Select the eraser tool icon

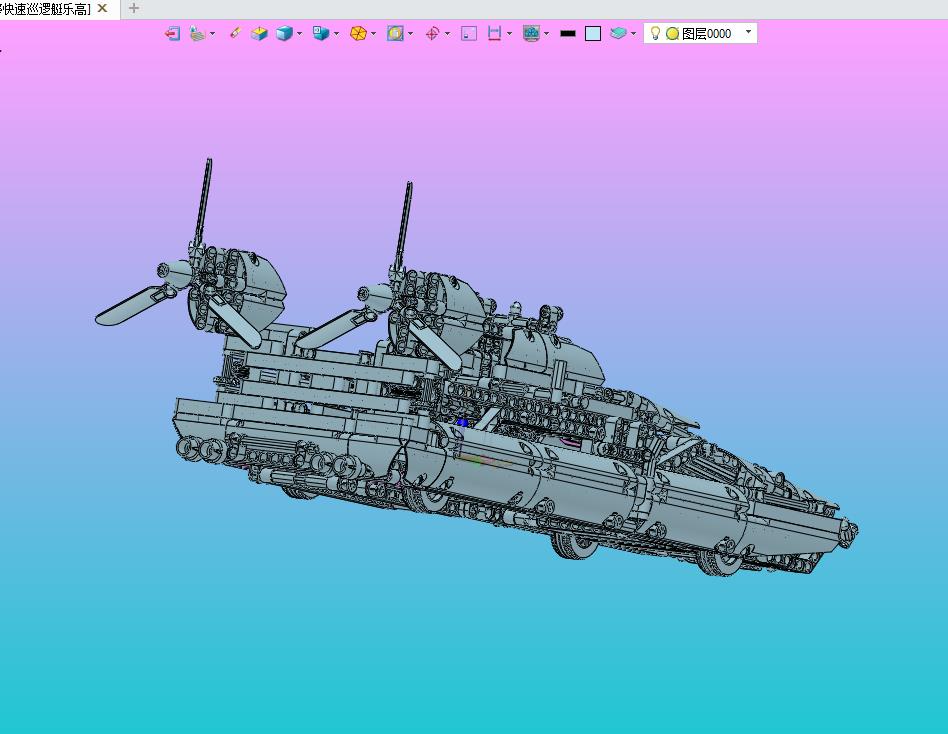point(235,33)
